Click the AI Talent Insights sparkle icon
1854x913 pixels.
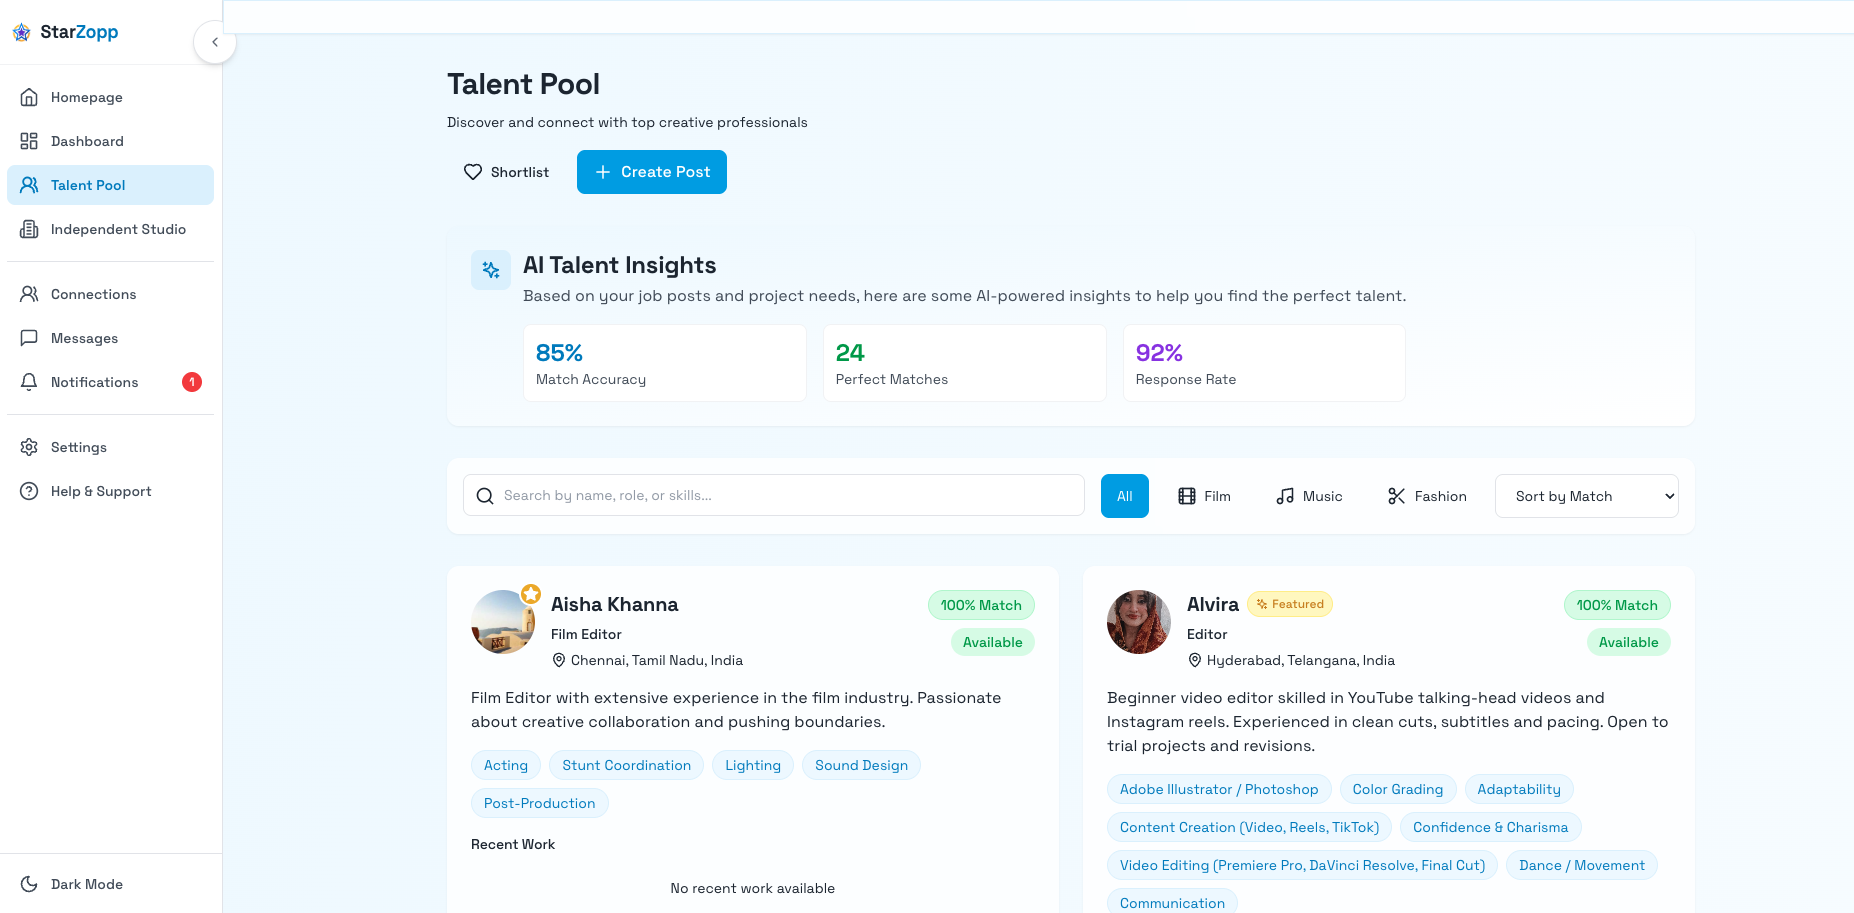(491, 270)
